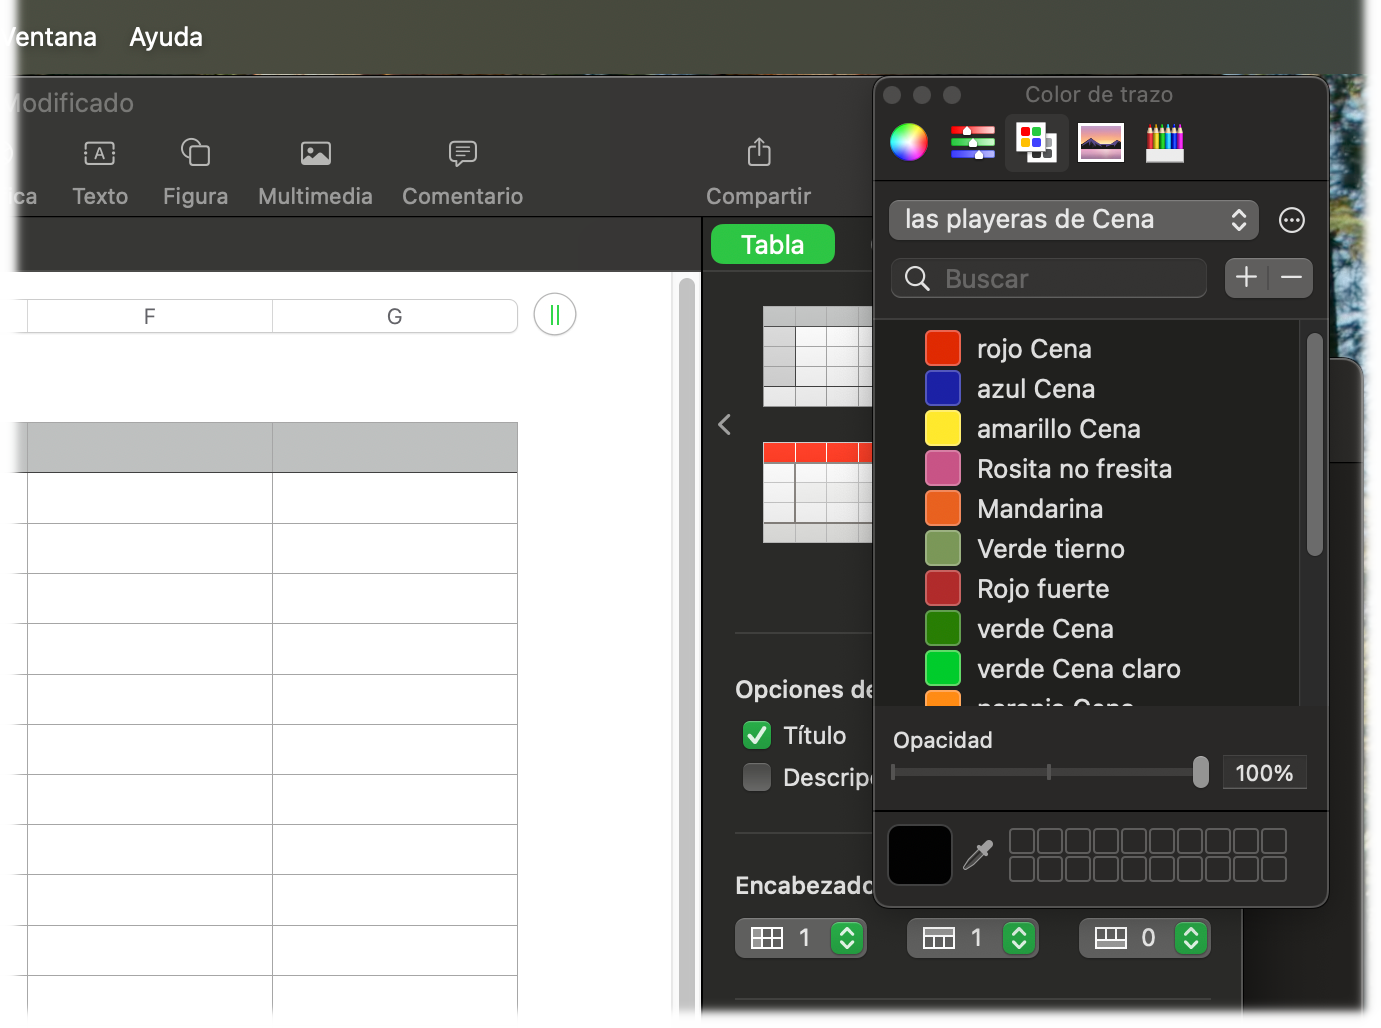Add a Comentario from the toolbar
1381x1028 pixels.
pyautogui.click(x=462, y=153)
